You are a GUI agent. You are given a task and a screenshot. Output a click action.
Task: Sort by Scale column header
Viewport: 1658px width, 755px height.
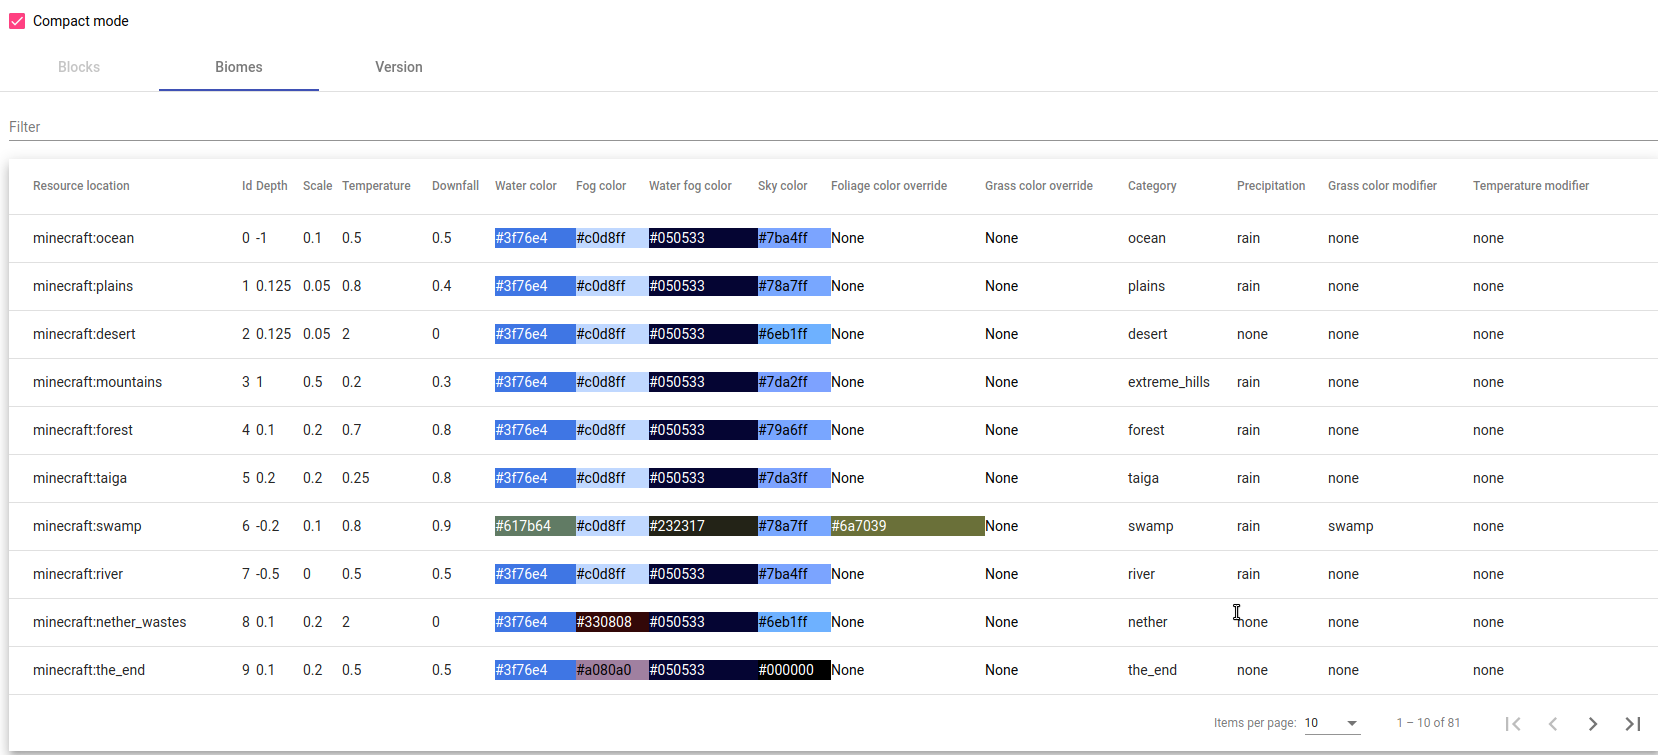[x=317, y=186]
